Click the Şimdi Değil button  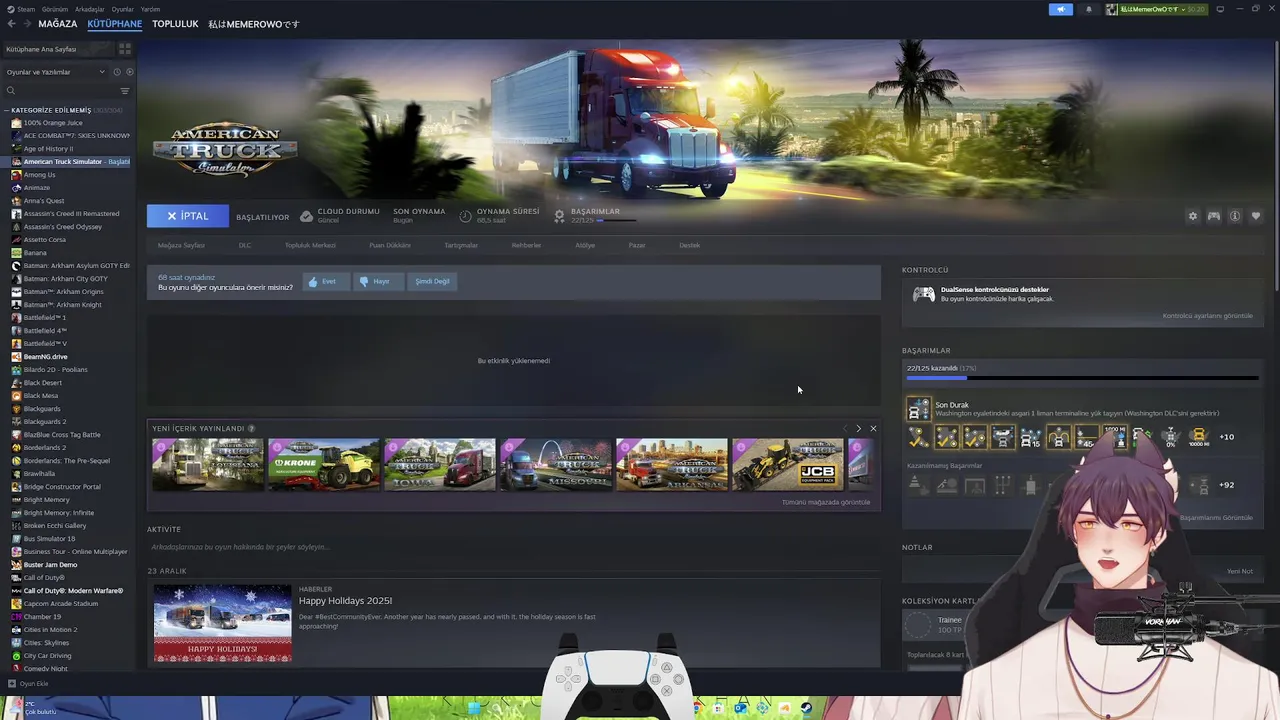[x=433, y=281]
